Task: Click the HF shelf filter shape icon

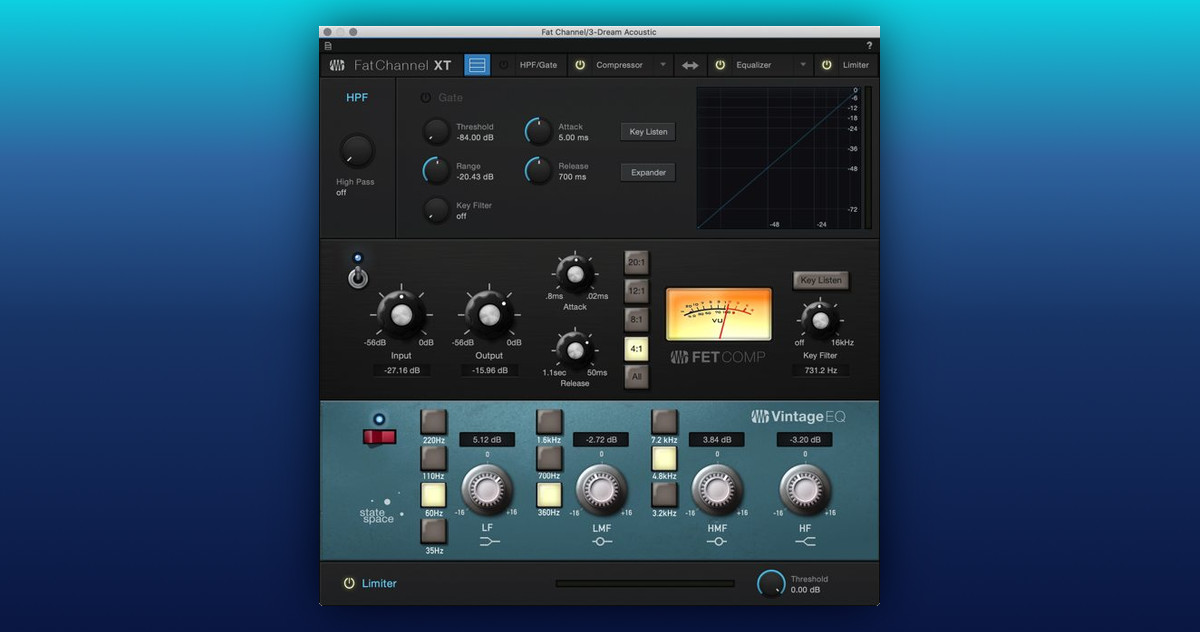Action: 805,541
